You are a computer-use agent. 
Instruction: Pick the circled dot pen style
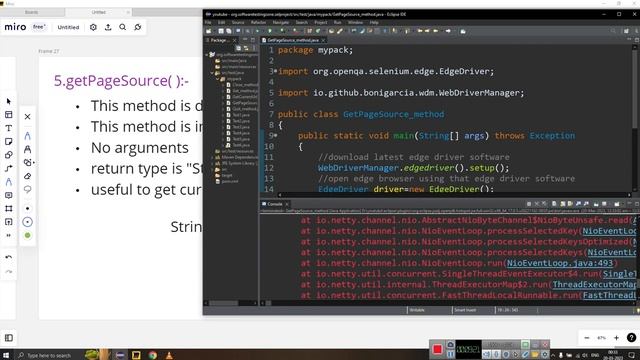pyautogui.click(x=27, y=222)
